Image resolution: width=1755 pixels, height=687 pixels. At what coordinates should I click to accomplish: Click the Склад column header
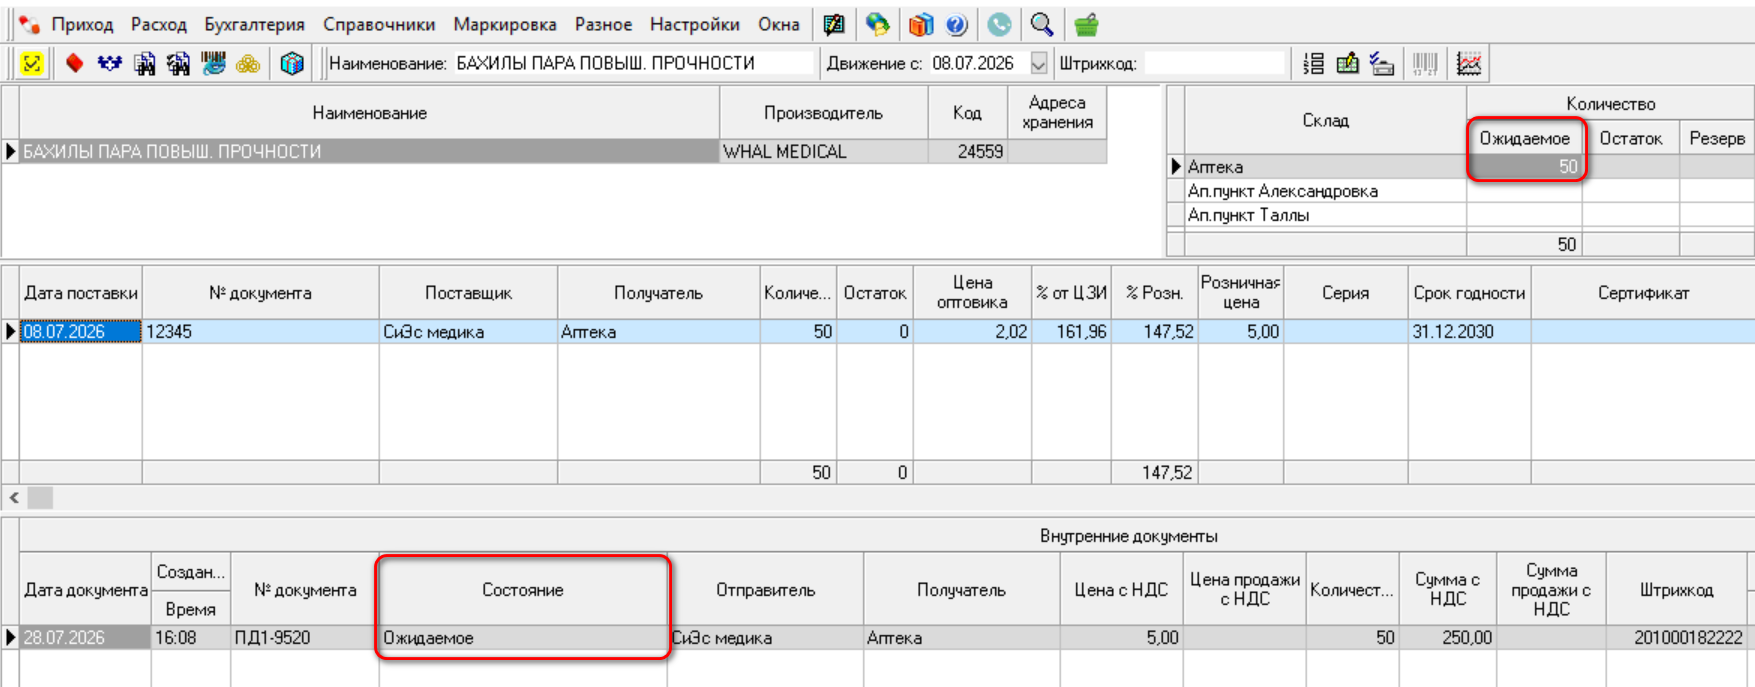tap(1325, 120)
